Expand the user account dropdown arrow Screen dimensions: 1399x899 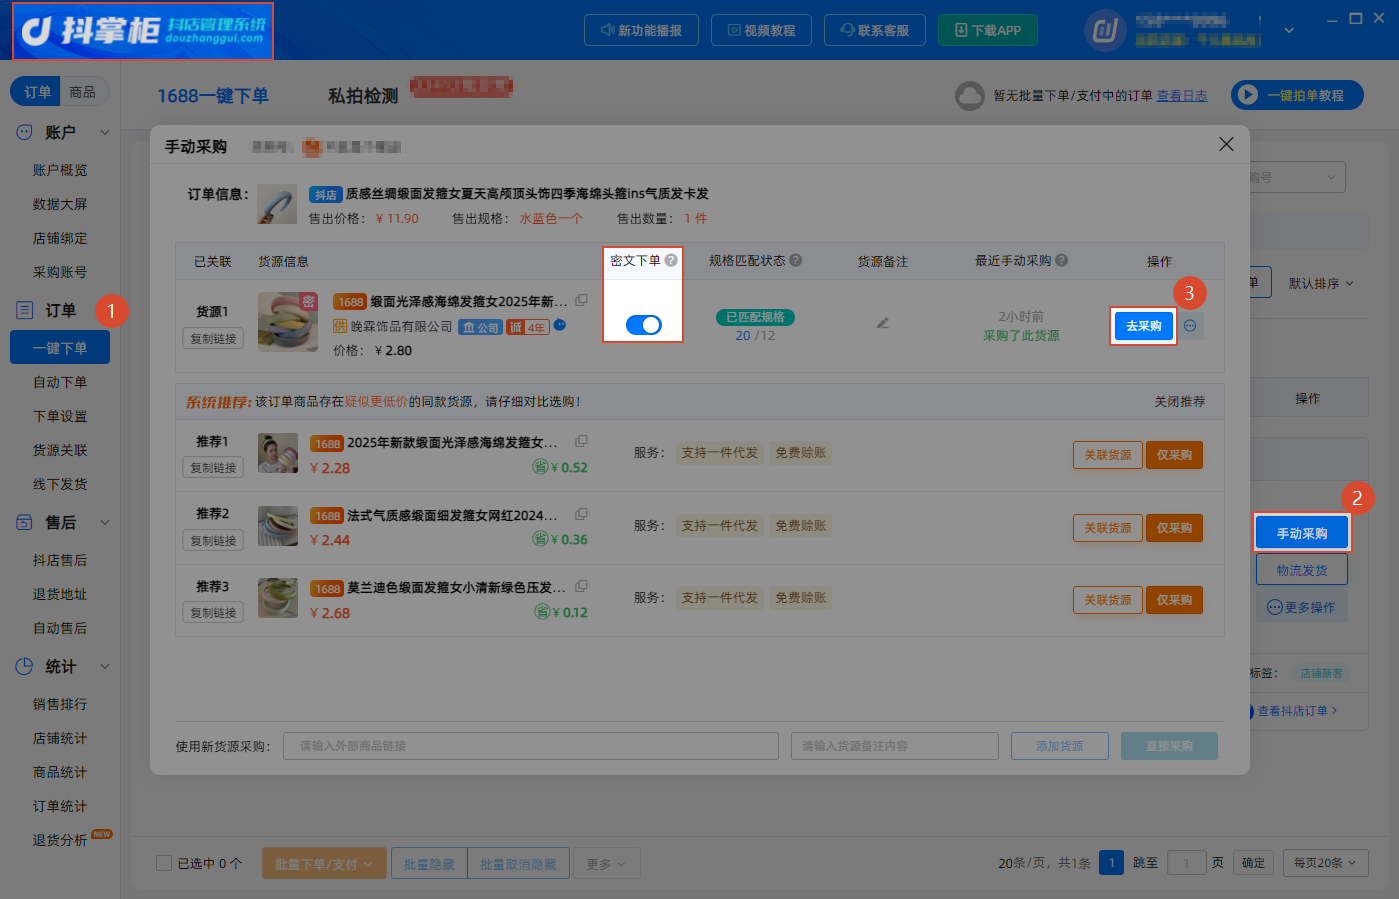click(1289, 31)
